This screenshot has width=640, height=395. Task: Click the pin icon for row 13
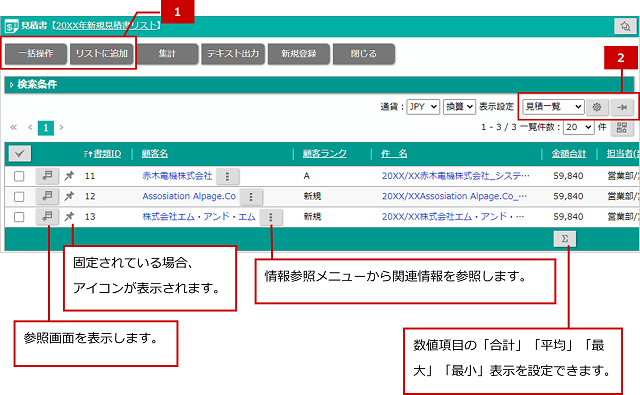(69, 217)
